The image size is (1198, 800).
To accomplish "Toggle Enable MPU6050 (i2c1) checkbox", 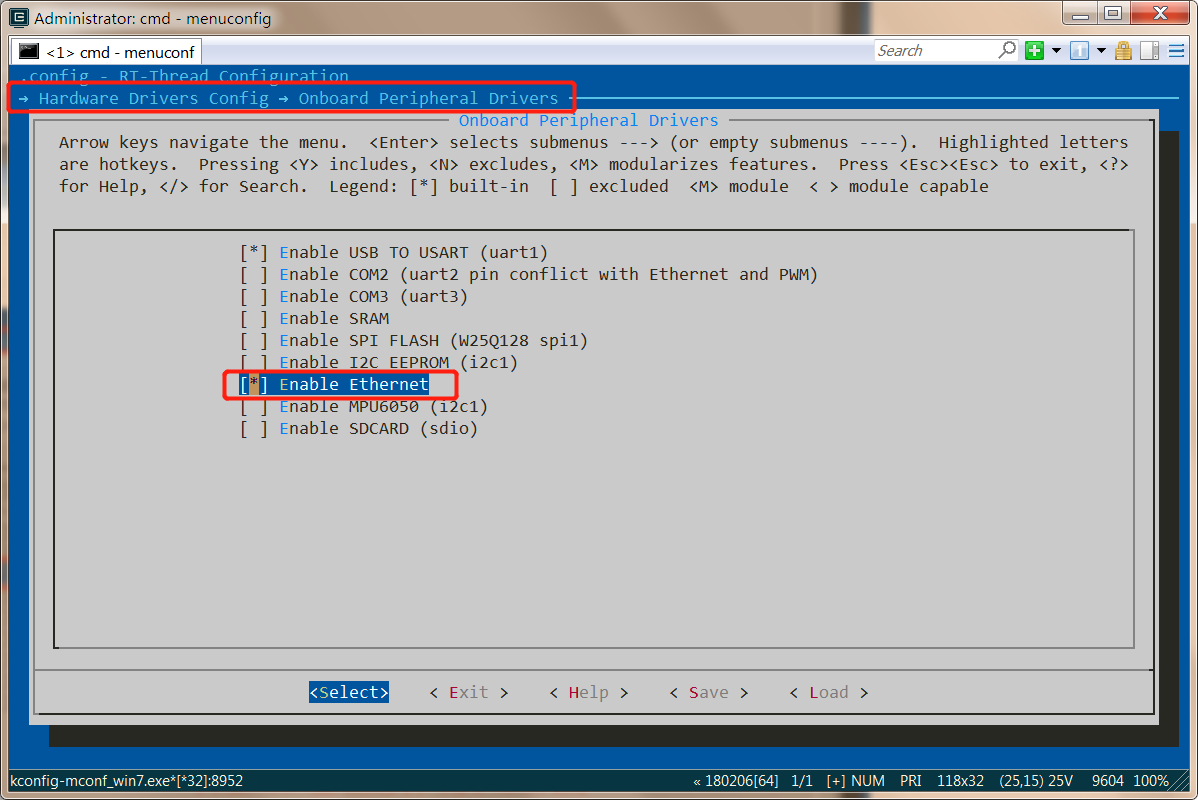I will [254, 406].
